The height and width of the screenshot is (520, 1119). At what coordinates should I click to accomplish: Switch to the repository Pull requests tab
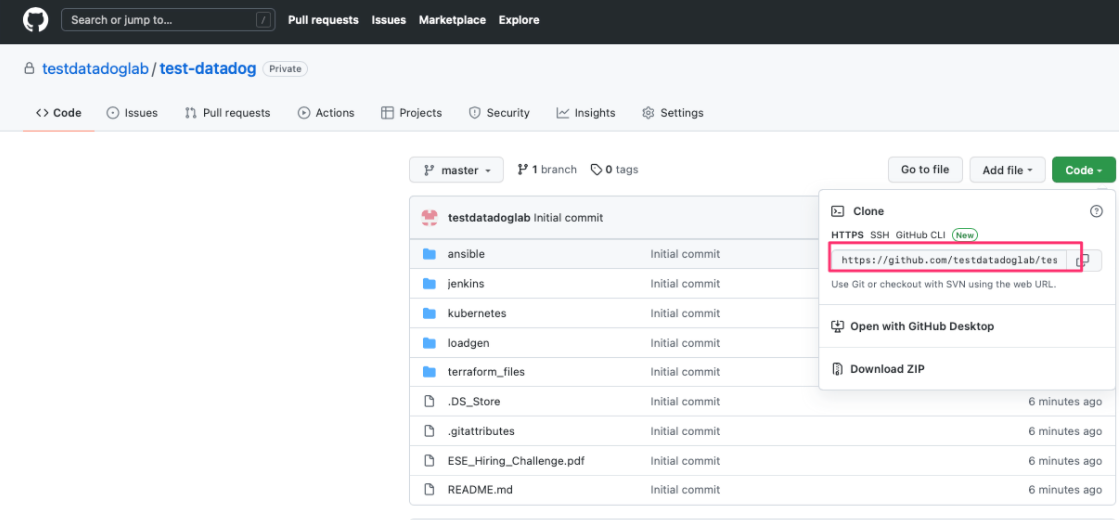(x=228, y=113)
